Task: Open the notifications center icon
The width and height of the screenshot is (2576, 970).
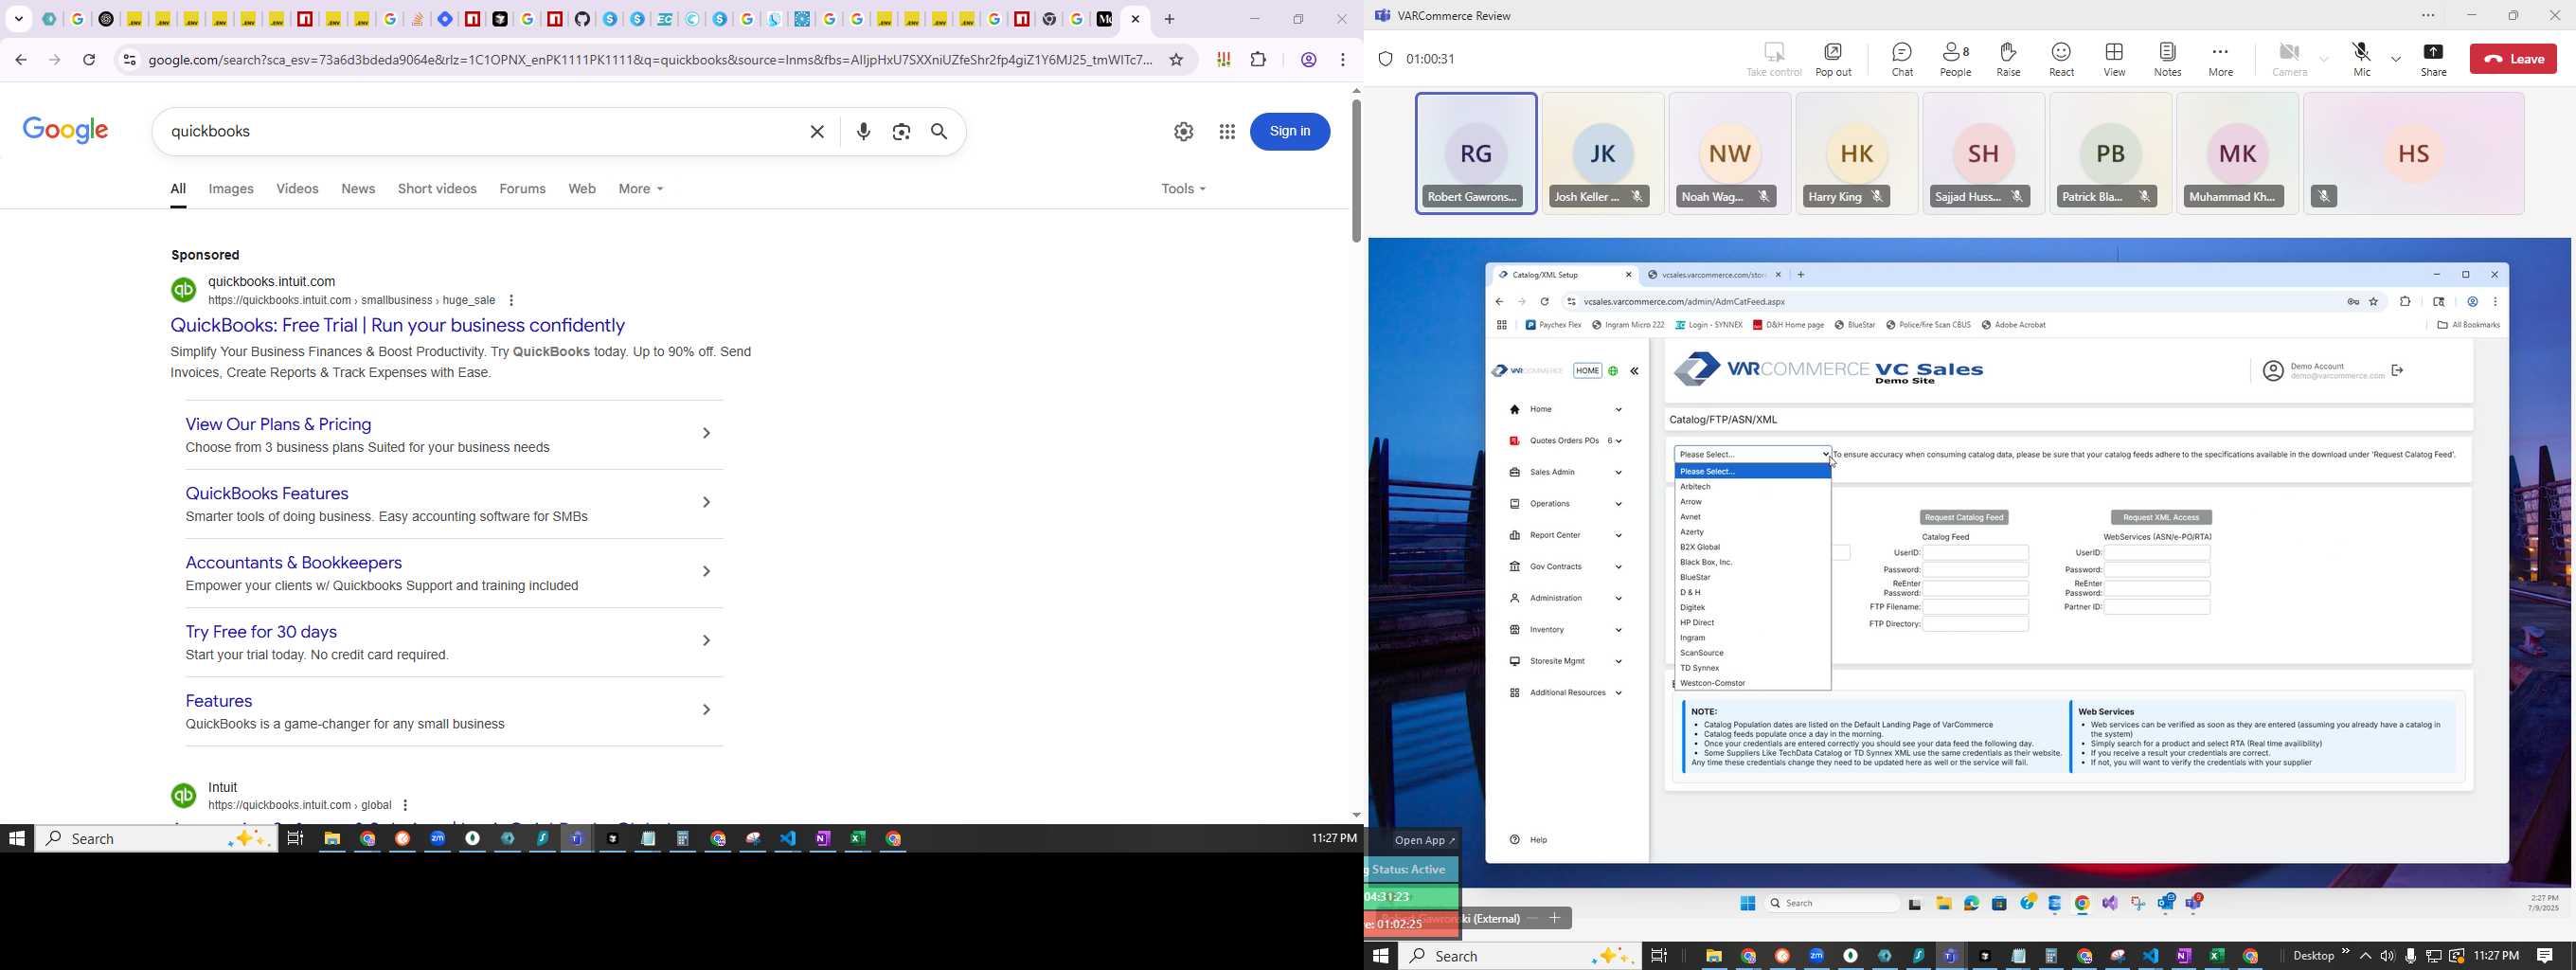Action: [2545, 957]
